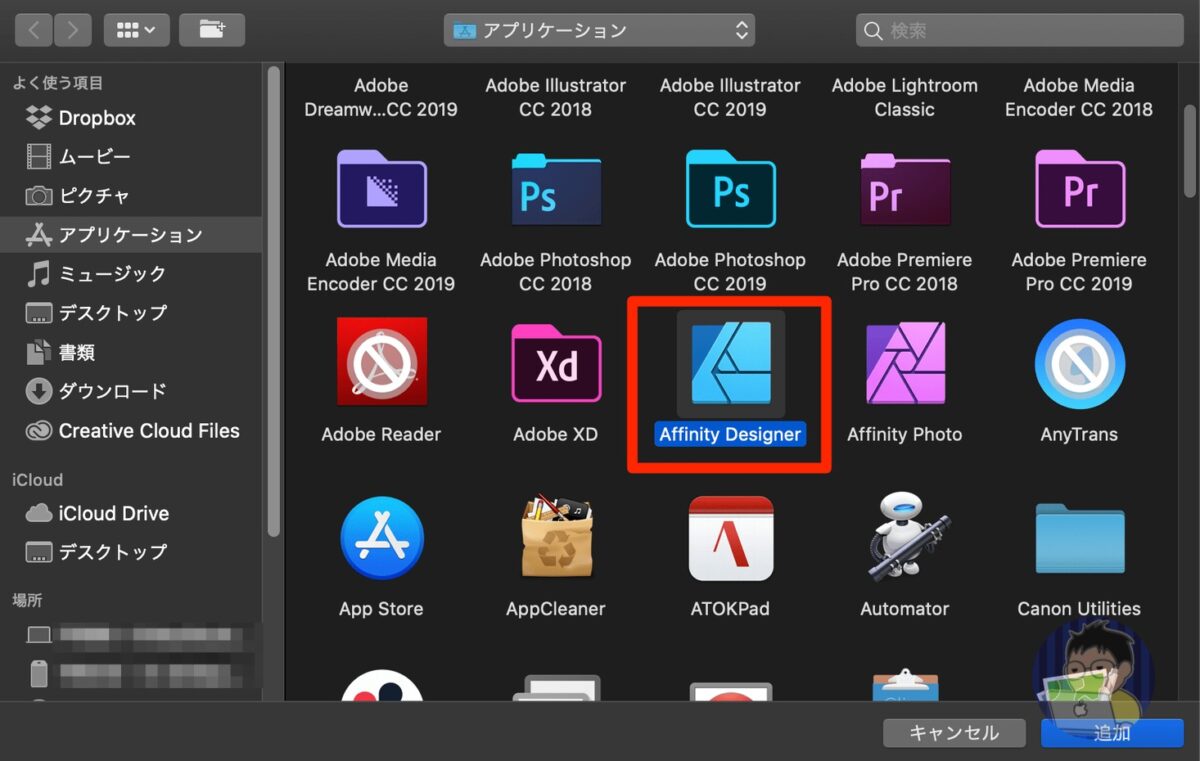Screen dimensions: 1200x761
Task: Click the AnyTrans file name
Action: point(1079,434)
